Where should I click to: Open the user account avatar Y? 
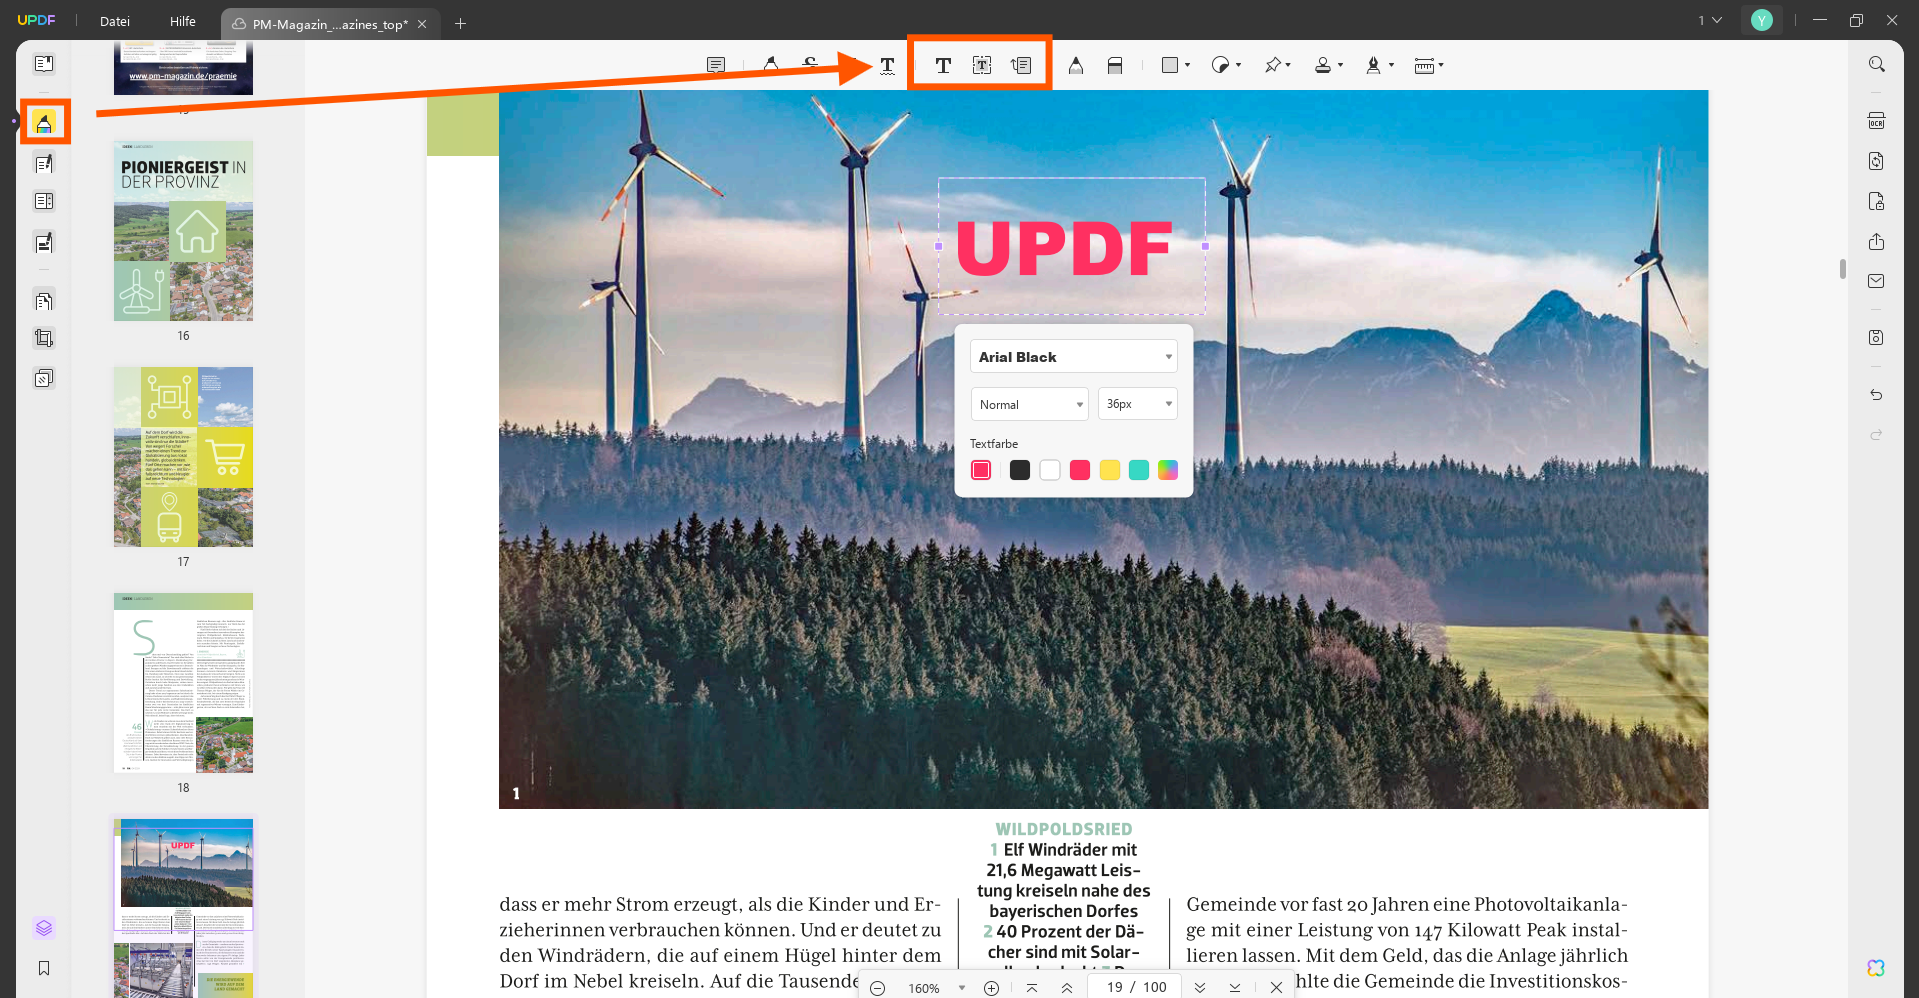click(x=1762, y=20)
